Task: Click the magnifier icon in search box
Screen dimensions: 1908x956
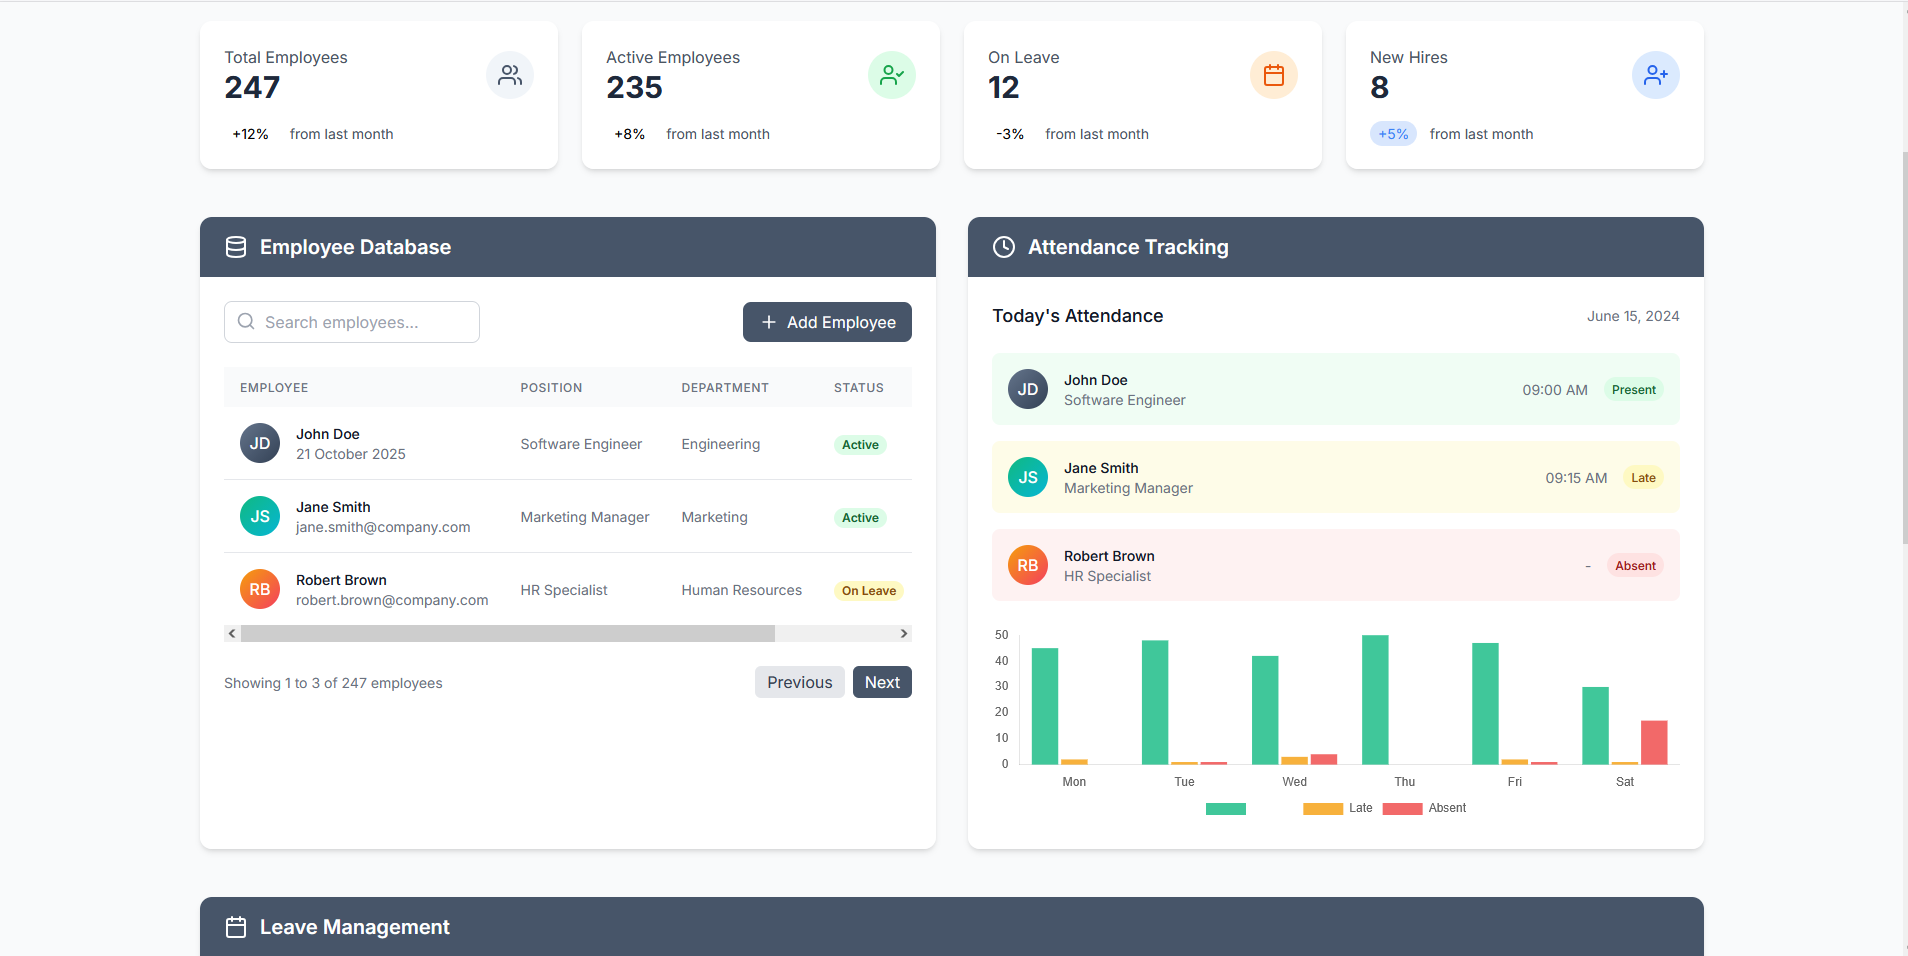Action: pyautogui.click(x=246, y=322)
